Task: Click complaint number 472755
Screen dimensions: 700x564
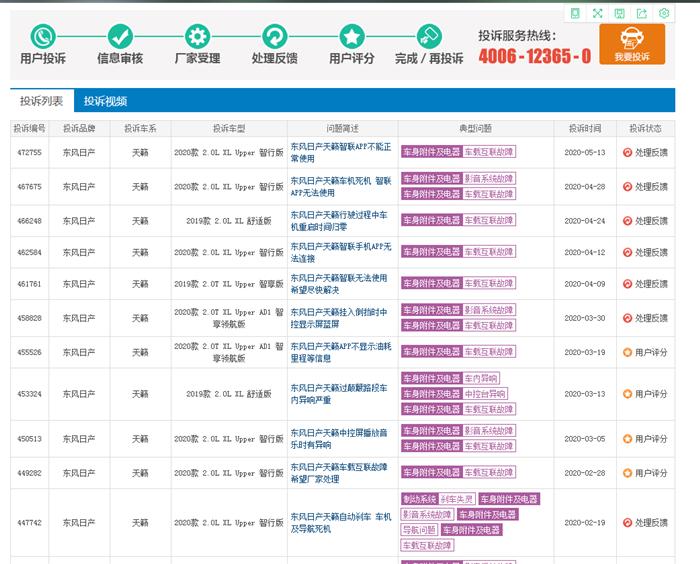Action: (29, 152)
